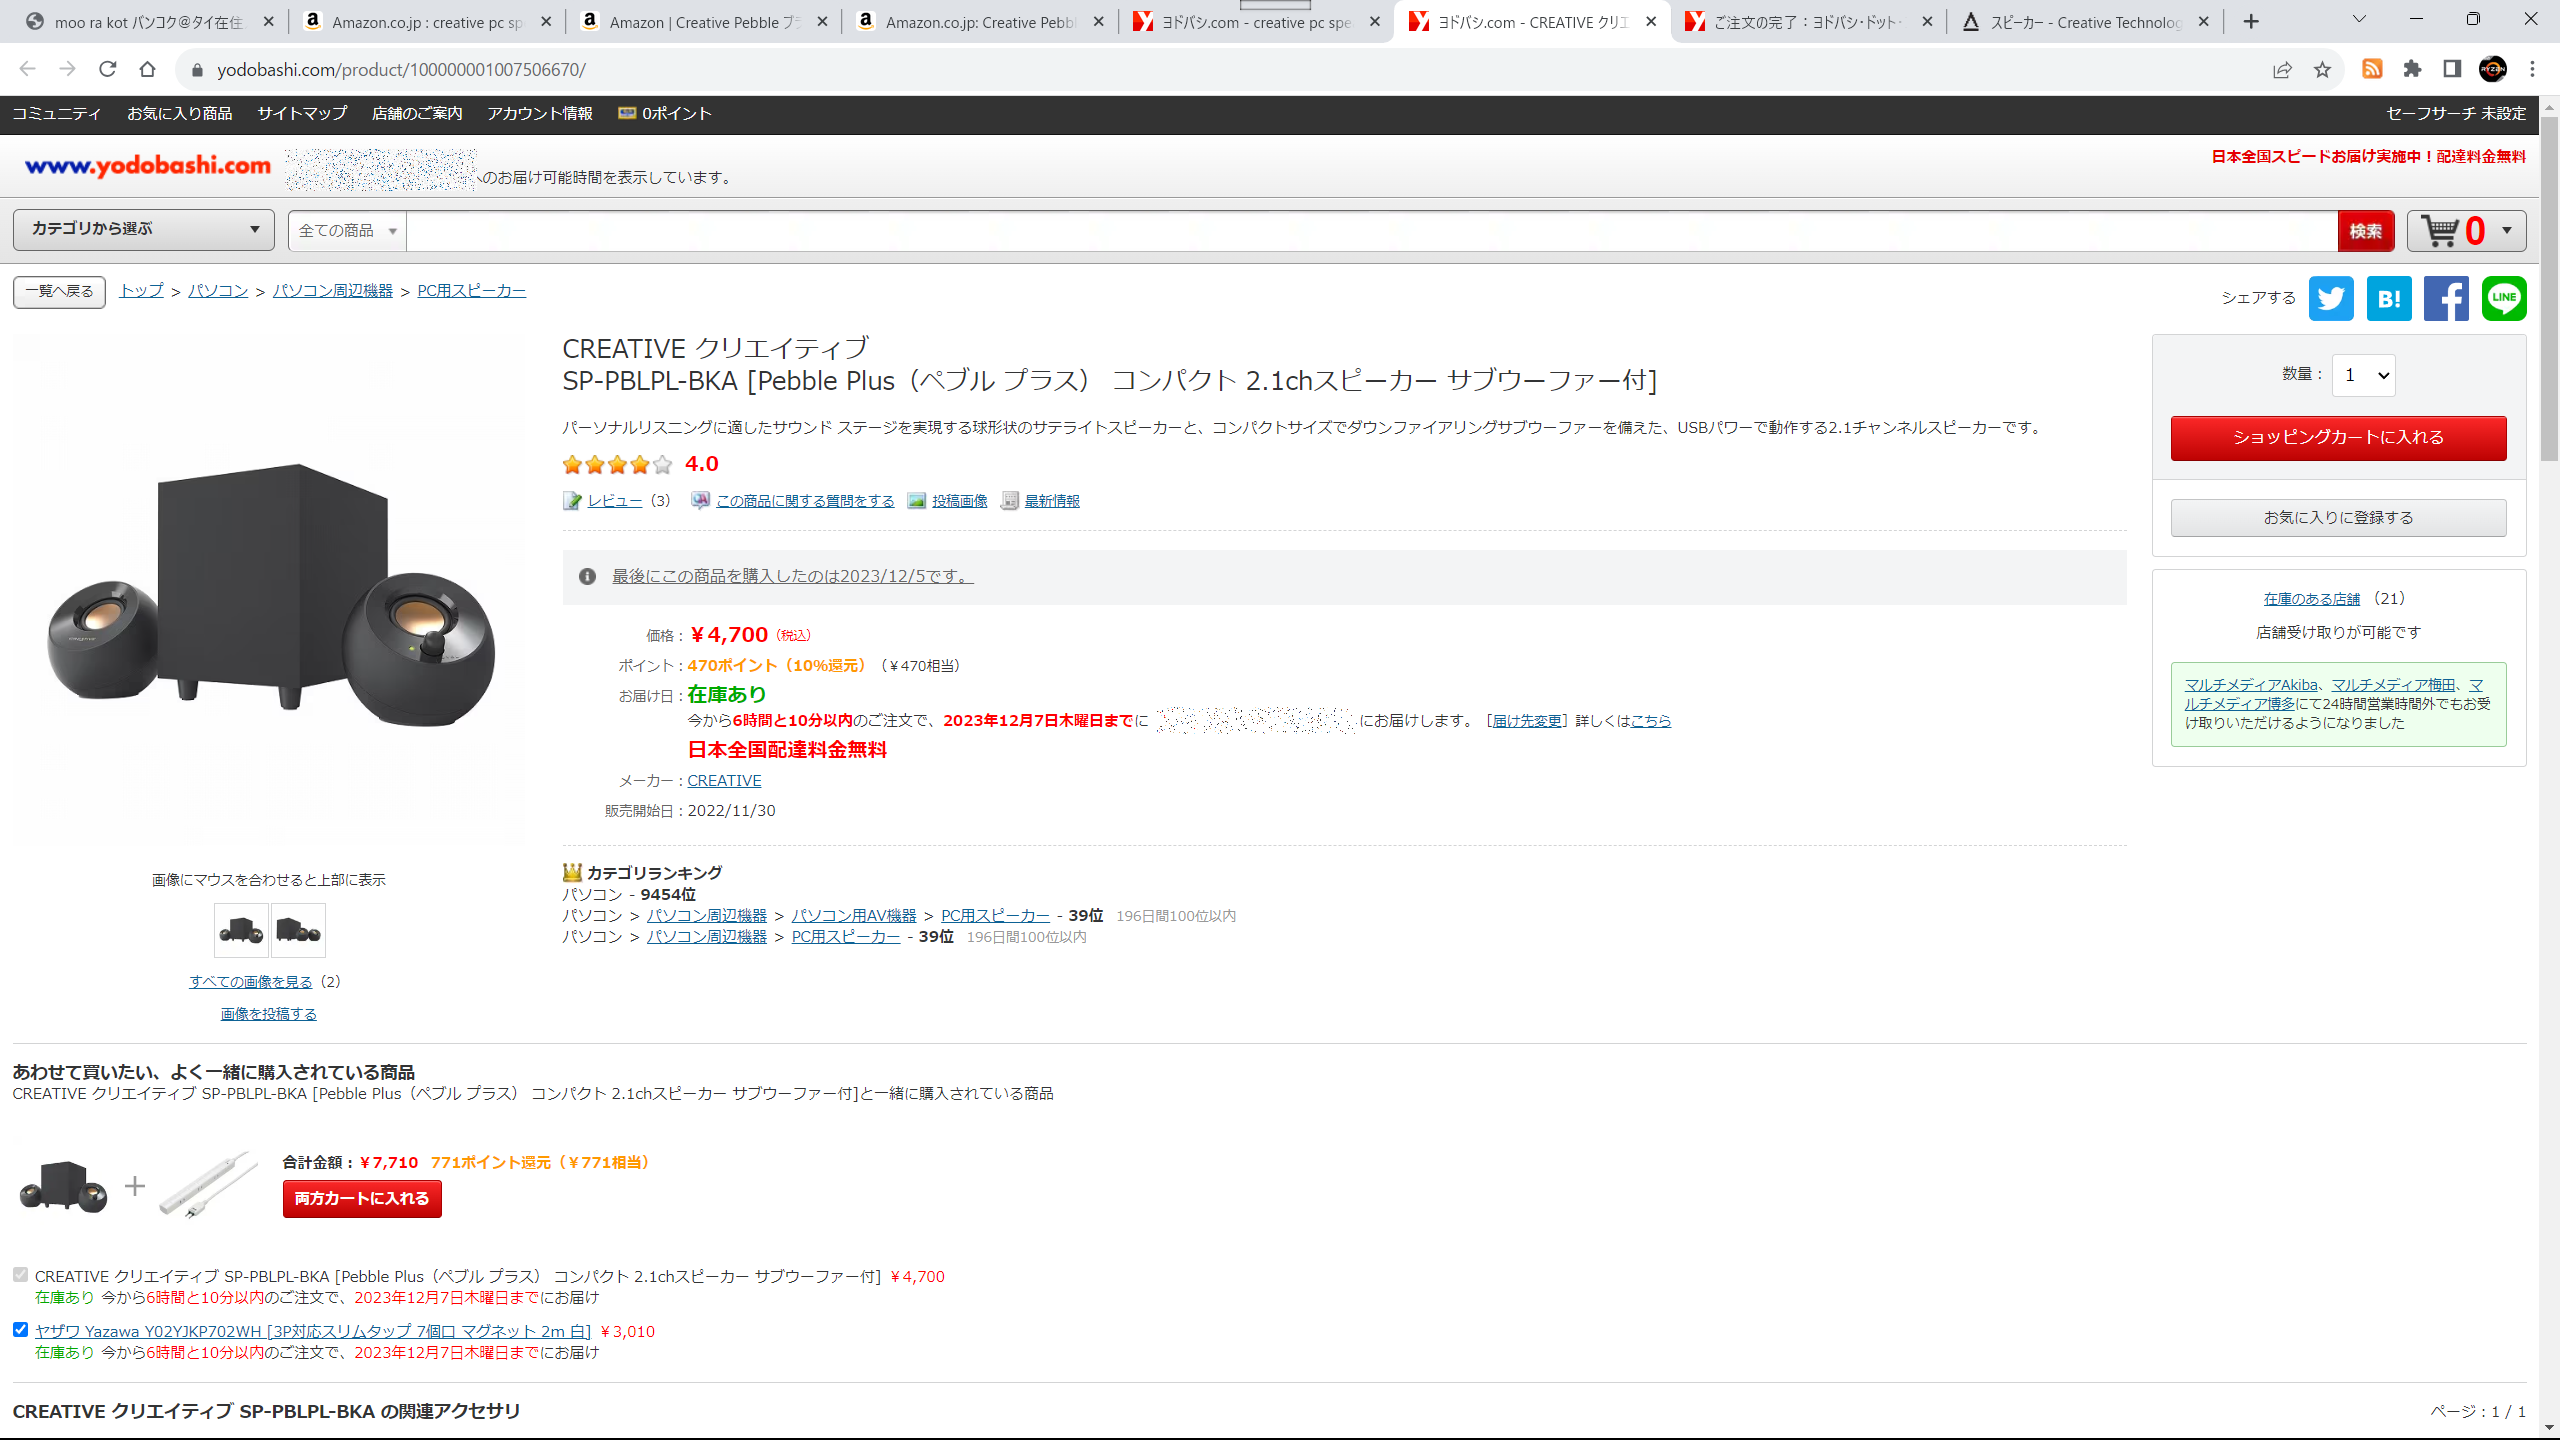2560x1440 pixels.
Task: Open PC用スピーカー breadcrumb link
Action: point(471,291)
